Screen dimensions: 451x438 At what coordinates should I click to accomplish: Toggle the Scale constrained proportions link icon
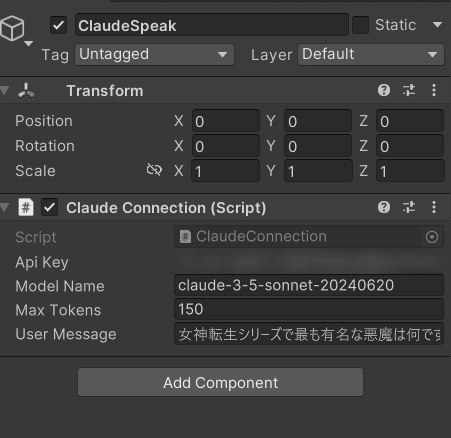(154, 170)
